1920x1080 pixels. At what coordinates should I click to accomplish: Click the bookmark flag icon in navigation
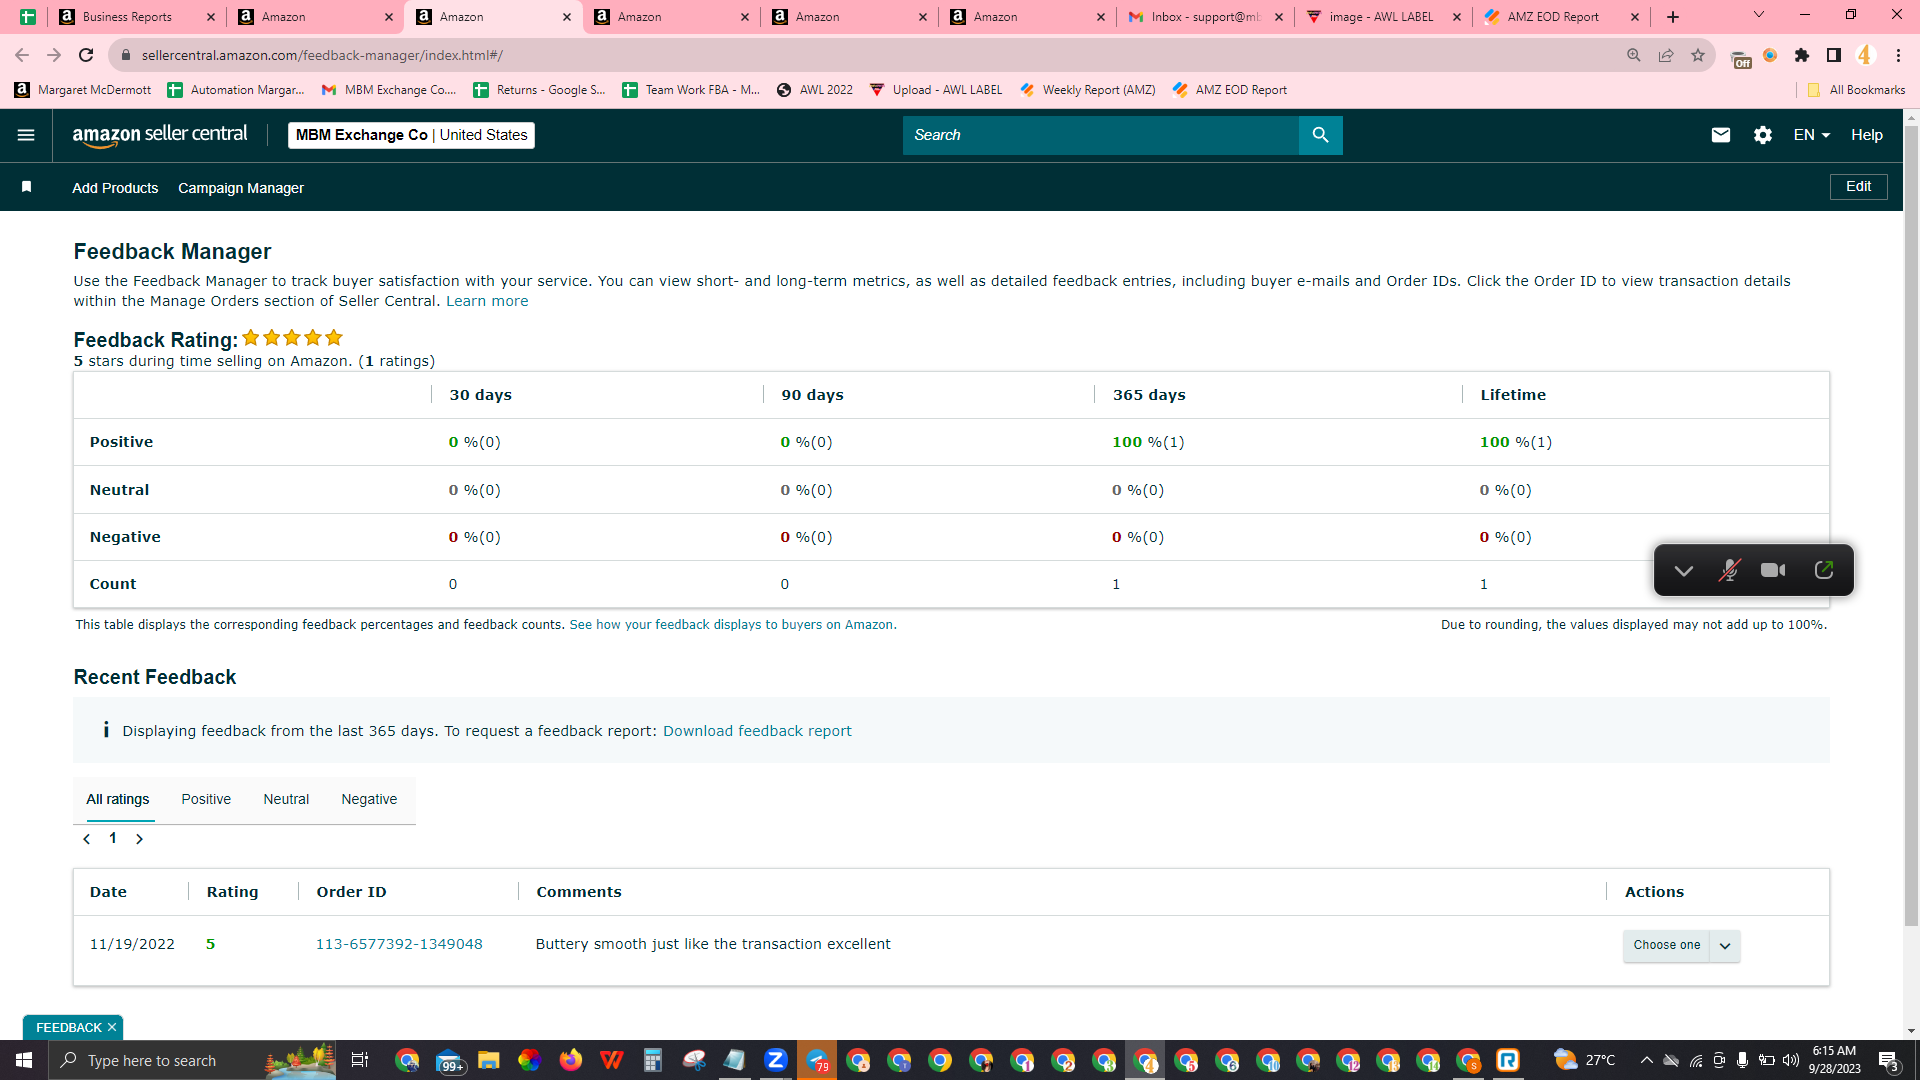(x=27, y=187)
